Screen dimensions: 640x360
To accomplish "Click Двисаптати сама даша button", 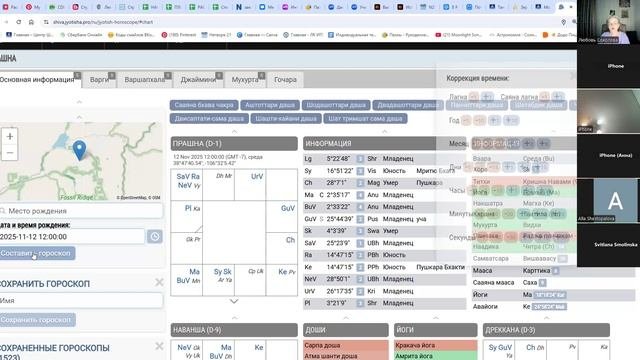I will point(209,119).
